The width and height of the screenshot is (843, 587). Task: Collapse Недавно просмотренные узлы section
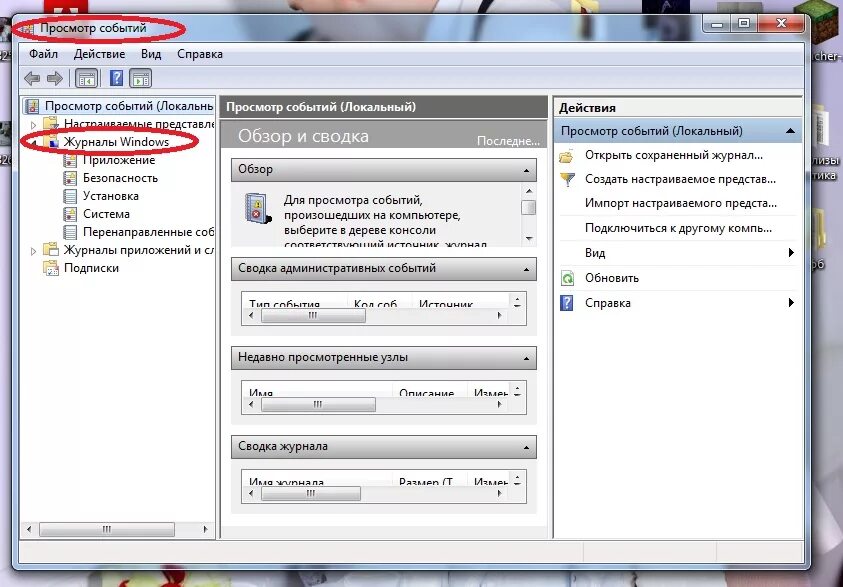click(526, 359)
